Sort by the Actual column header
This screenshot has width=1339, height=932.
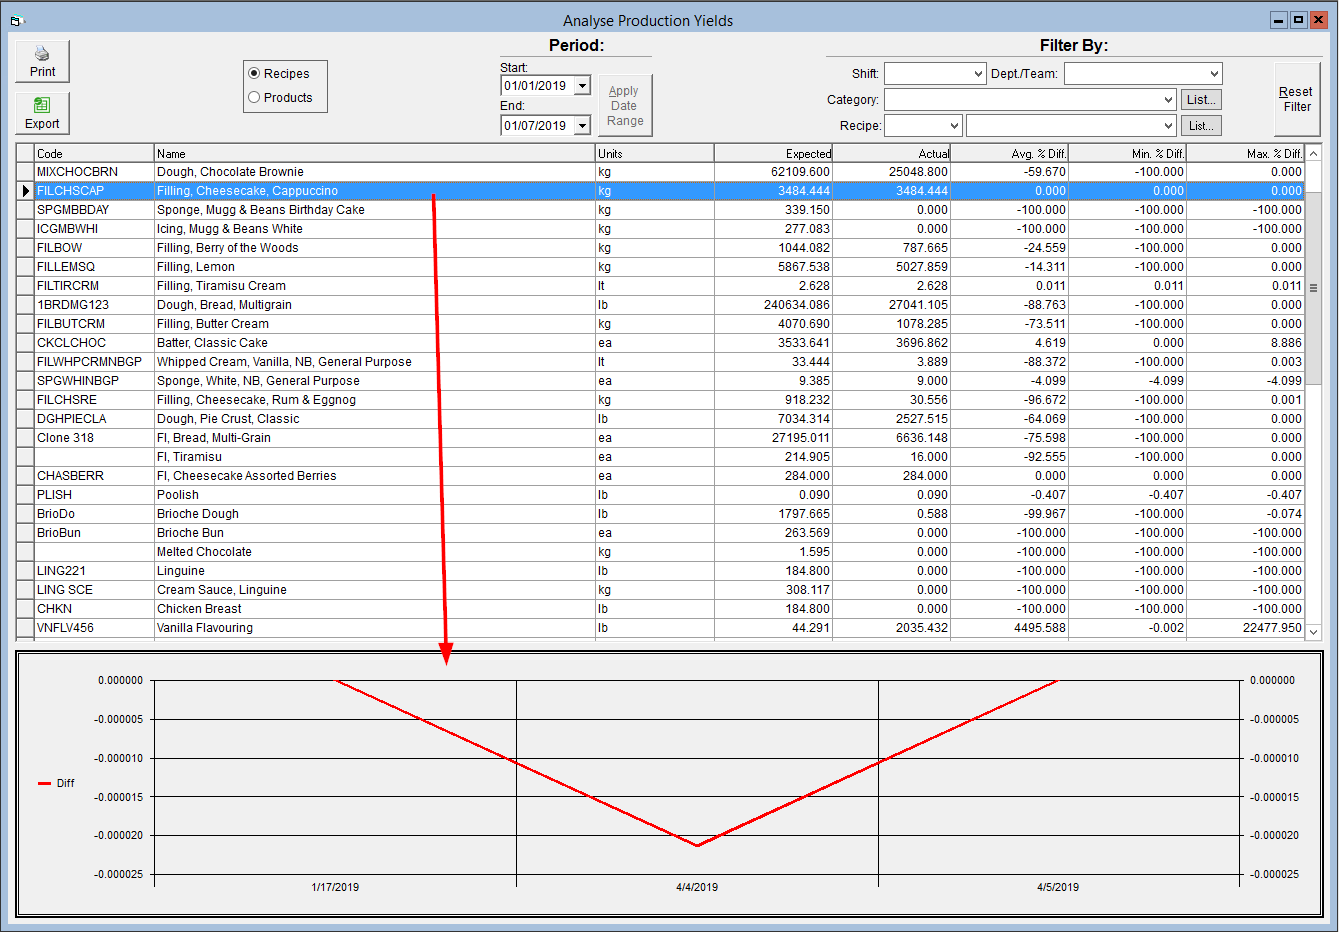[891, 153]
